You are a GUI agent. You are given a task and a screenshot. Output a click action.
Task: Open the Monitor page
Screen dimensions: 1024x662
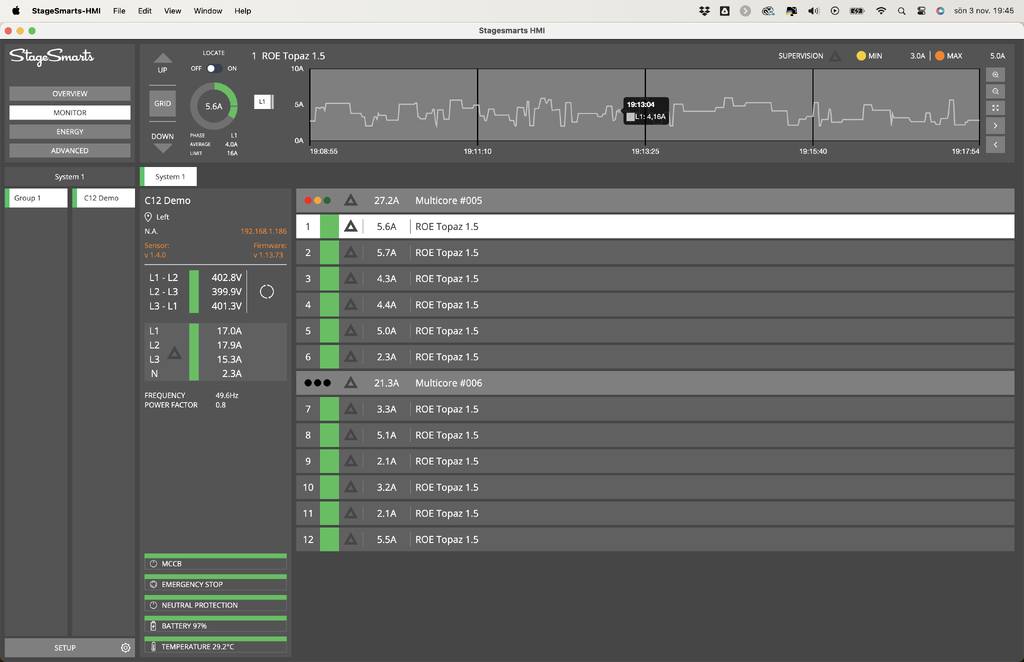pos(70,113)
